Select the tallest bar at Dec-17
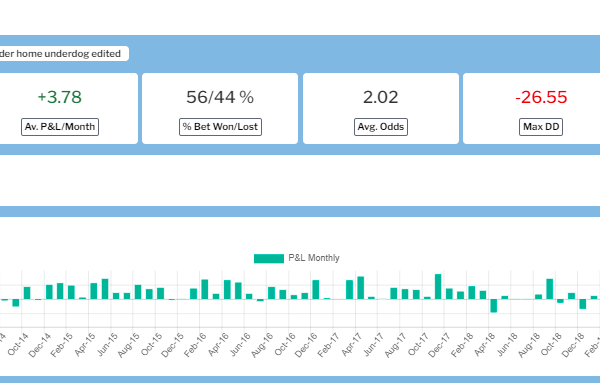Viewport: 600px width, 390px height. coord(438,287)
